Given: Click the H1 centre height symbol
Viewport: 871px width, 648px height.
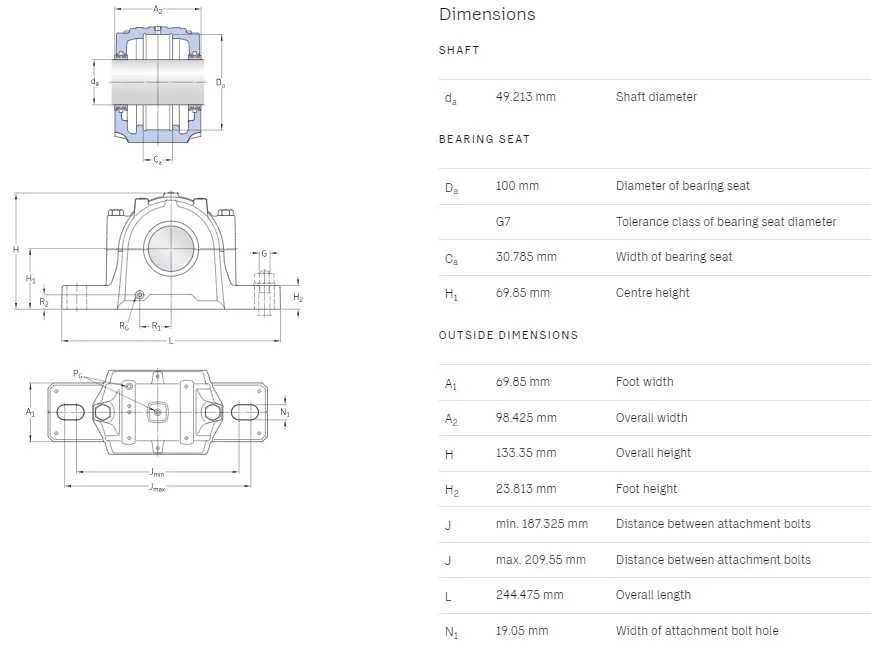Looking at the screenshot, I should pyautogui.click(x=449, y=293).
